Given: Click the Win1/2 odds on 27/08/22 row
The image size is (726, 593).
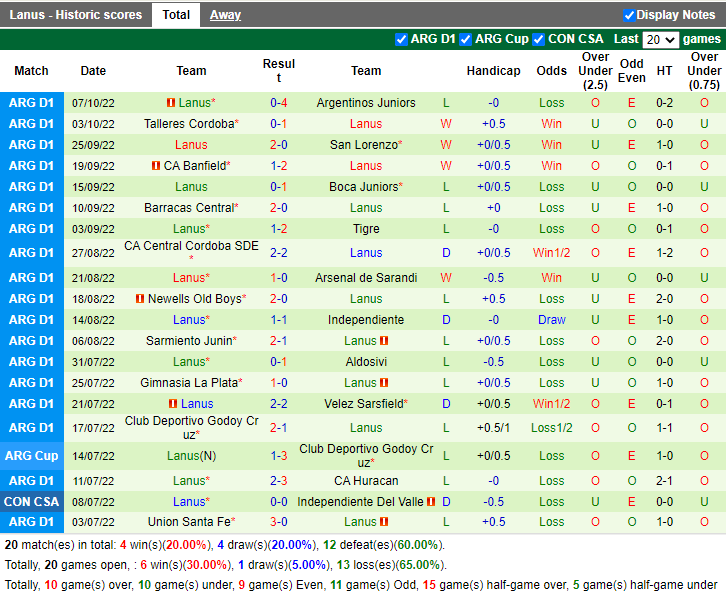Looking at the screenshot, I should 551,253.
